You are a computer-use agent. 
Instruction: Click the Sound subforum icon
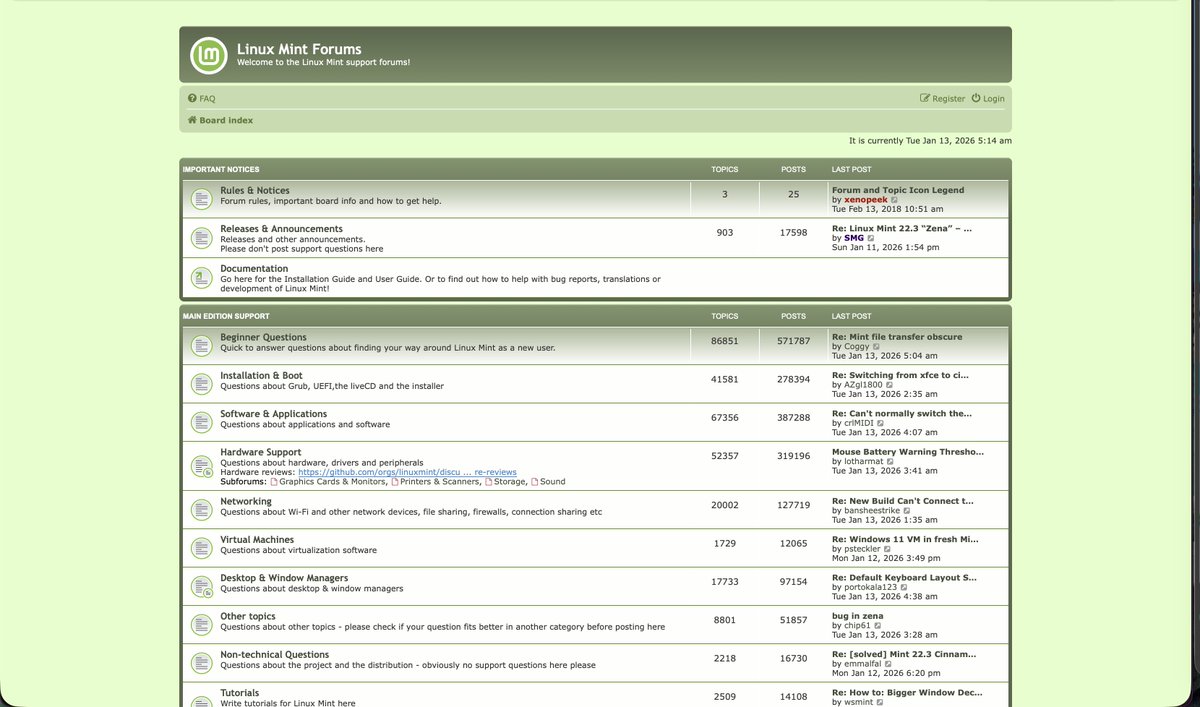click(534, 482)
